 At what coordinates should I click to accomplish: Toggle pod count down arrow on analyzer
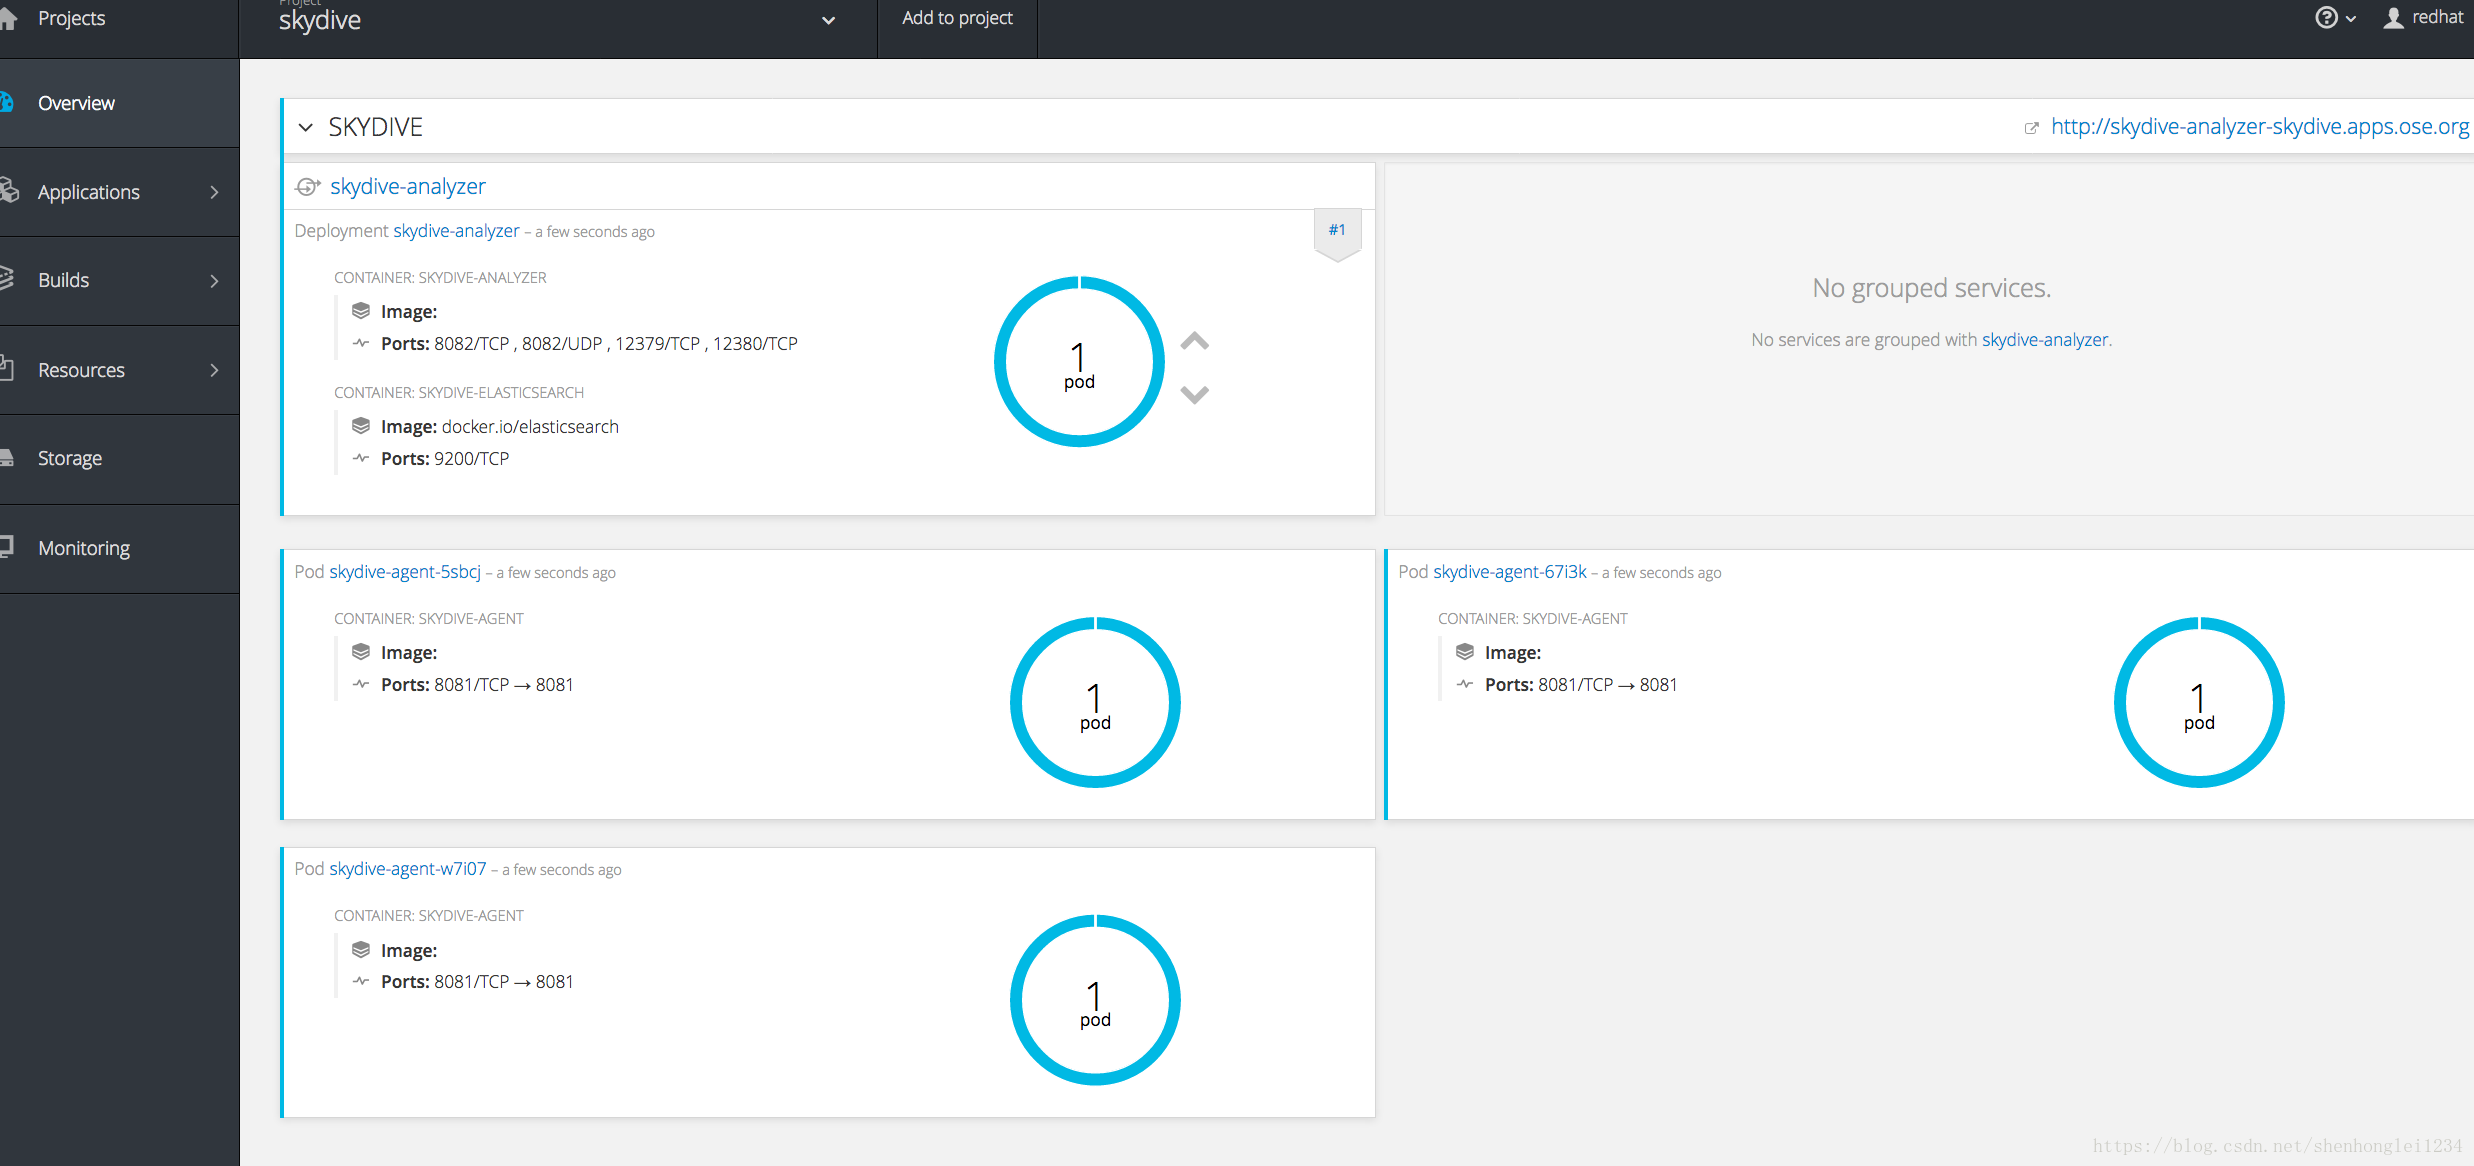[1194, 391]
